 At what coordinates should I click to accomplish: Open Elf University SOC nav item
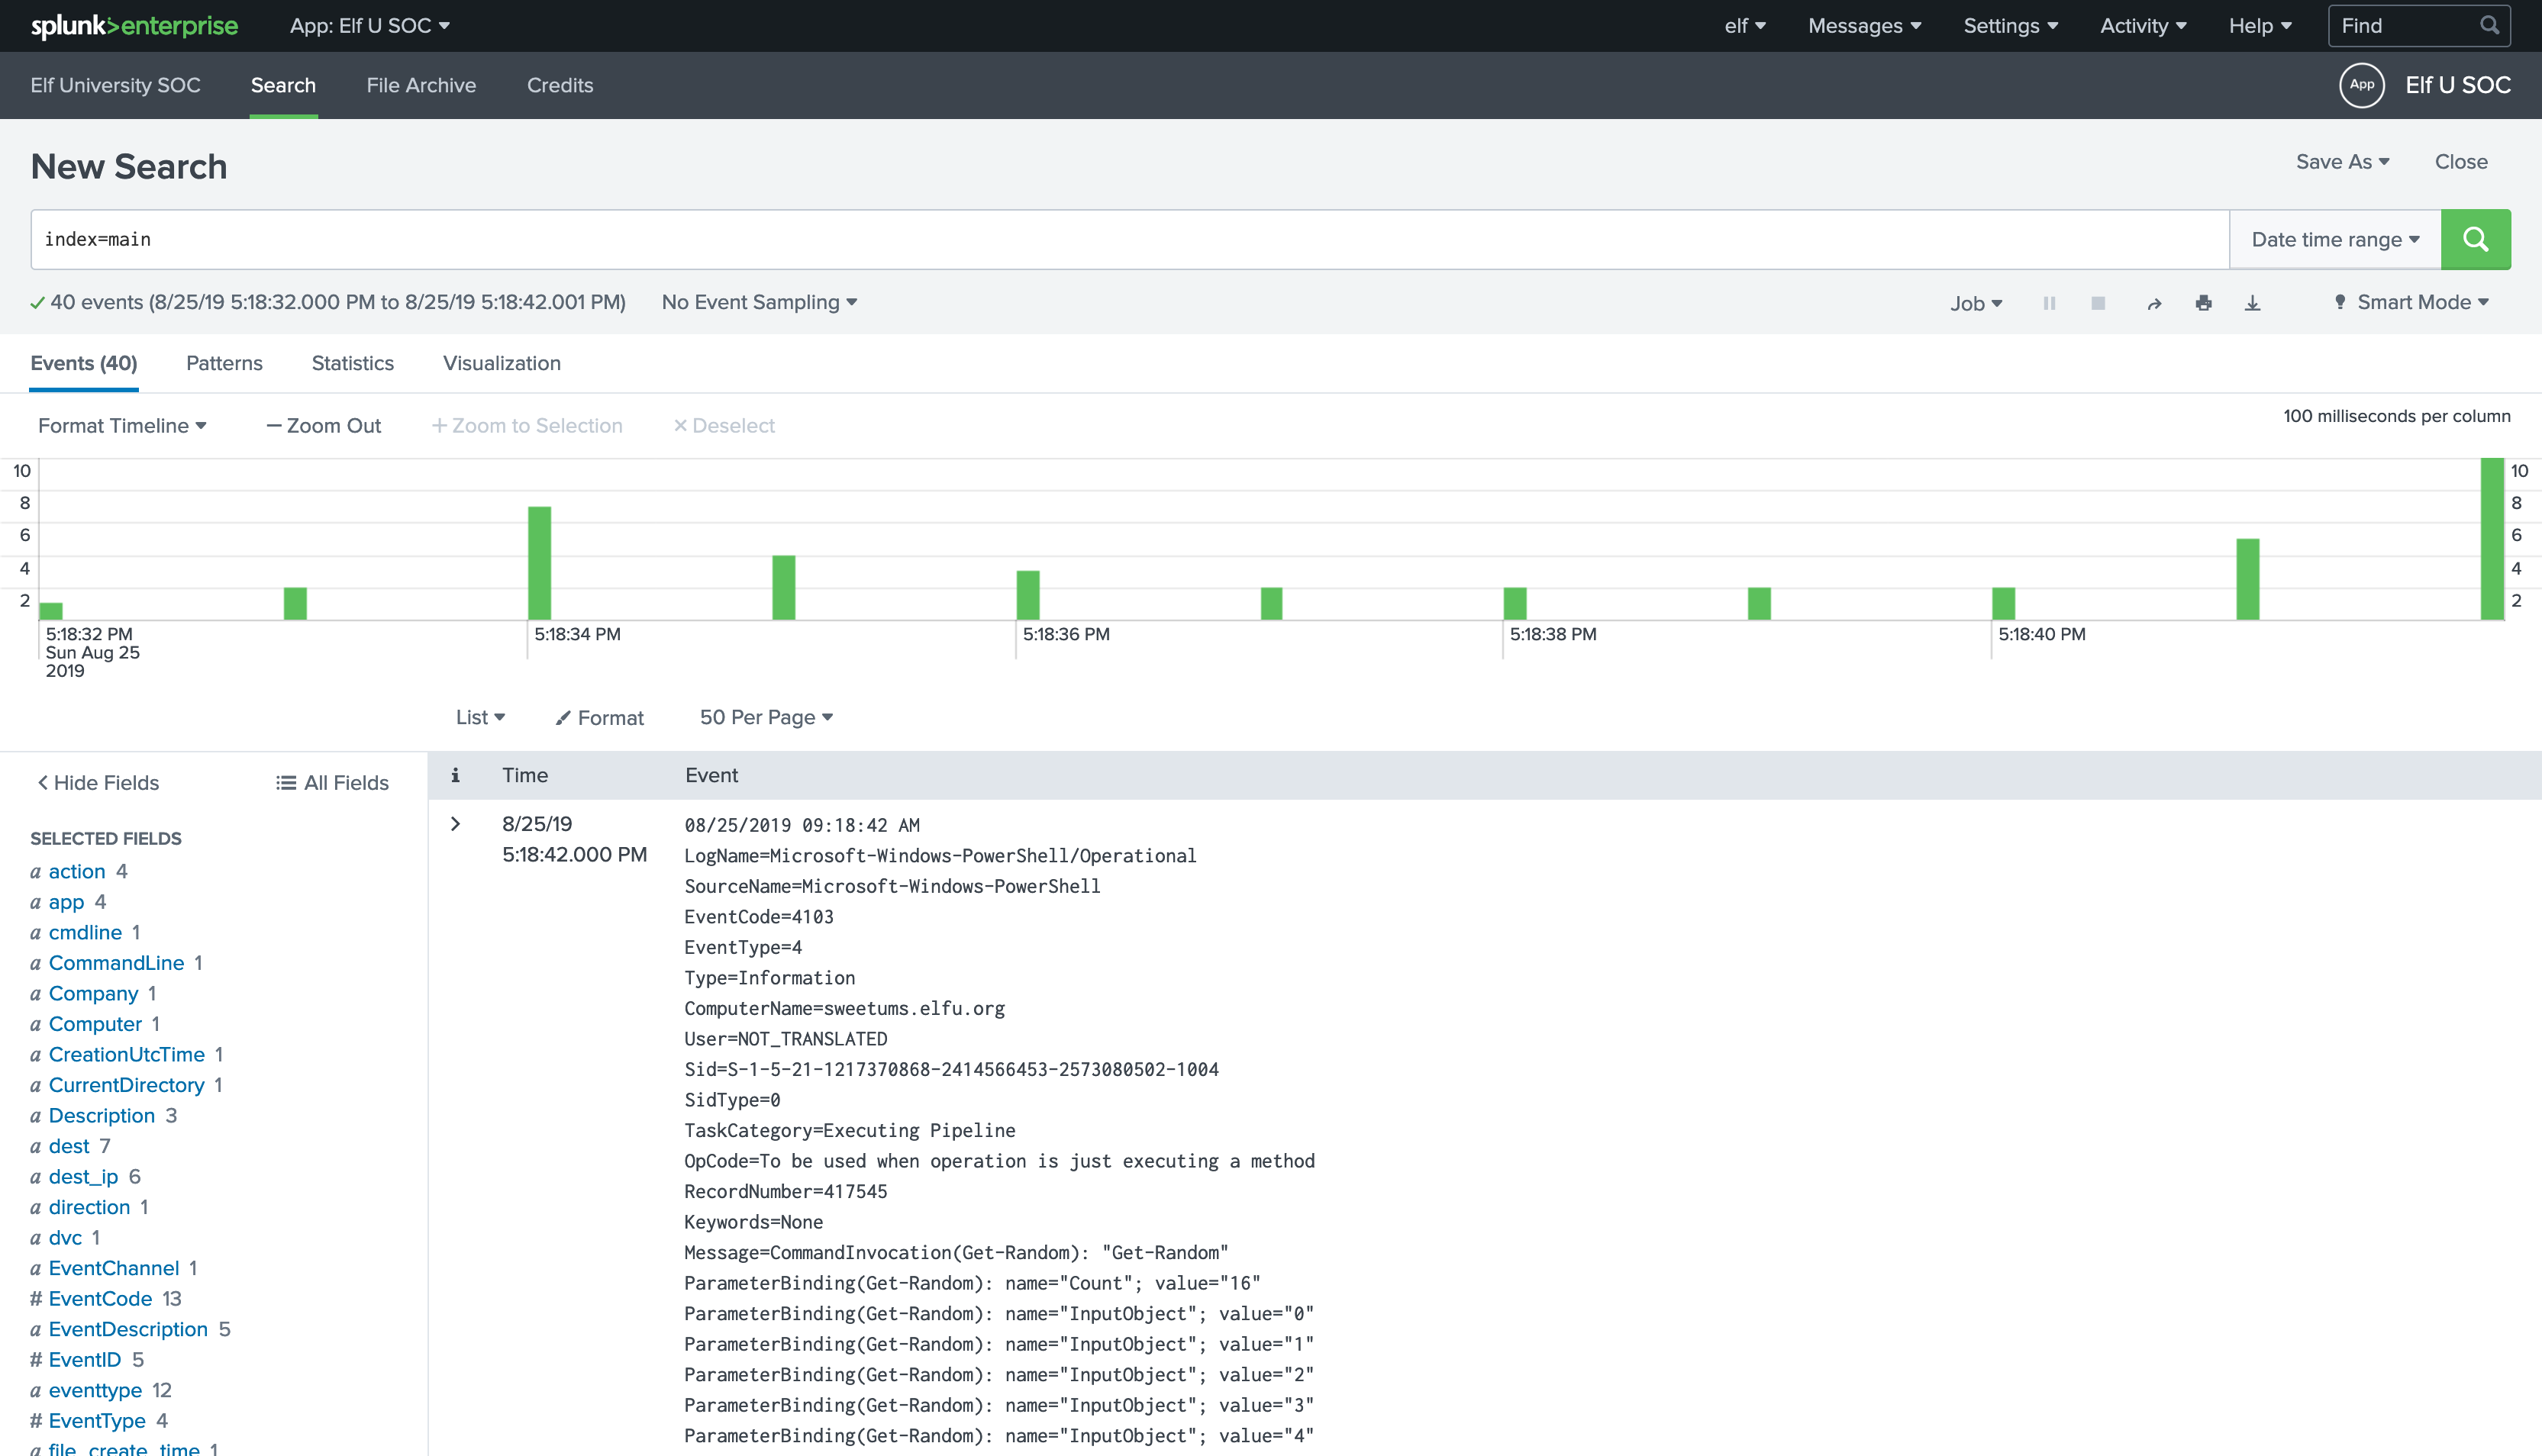pos(115,85)
